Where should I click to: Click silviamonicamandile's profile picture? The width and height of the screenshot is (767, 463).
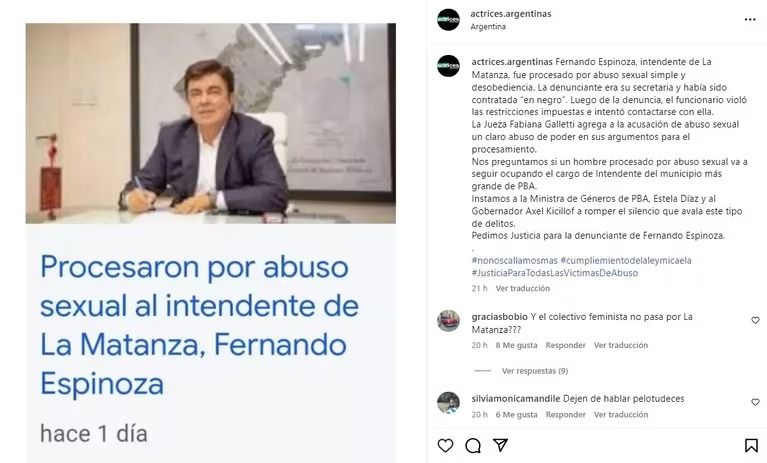pyautogui.click(x=449, y=403)
